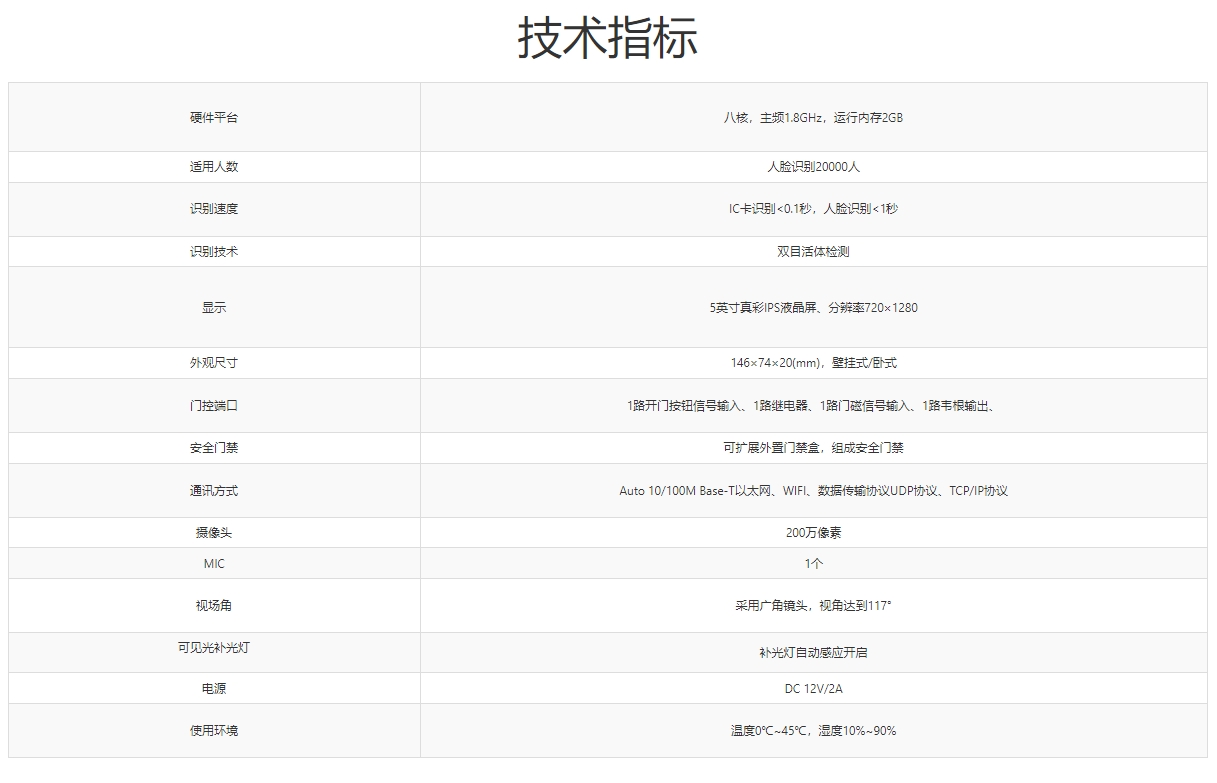Click the 识别速度 row label
1217x783 pixels.
coord(214,209)
